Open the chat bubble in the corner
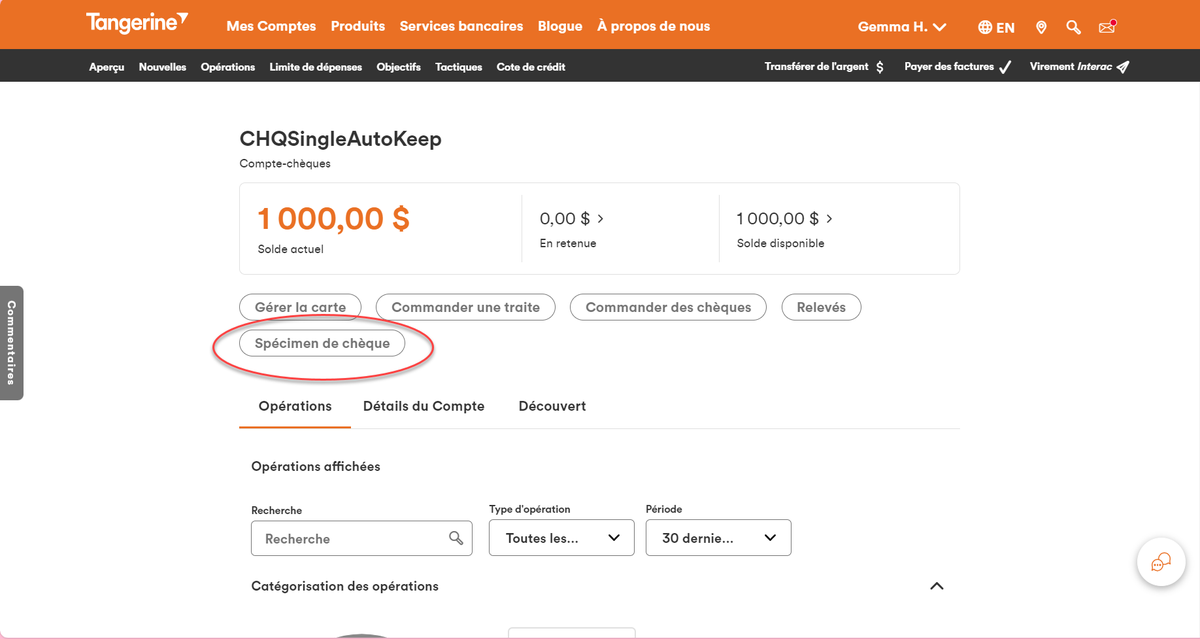The image size is (1200, 639). (1160, 562)
